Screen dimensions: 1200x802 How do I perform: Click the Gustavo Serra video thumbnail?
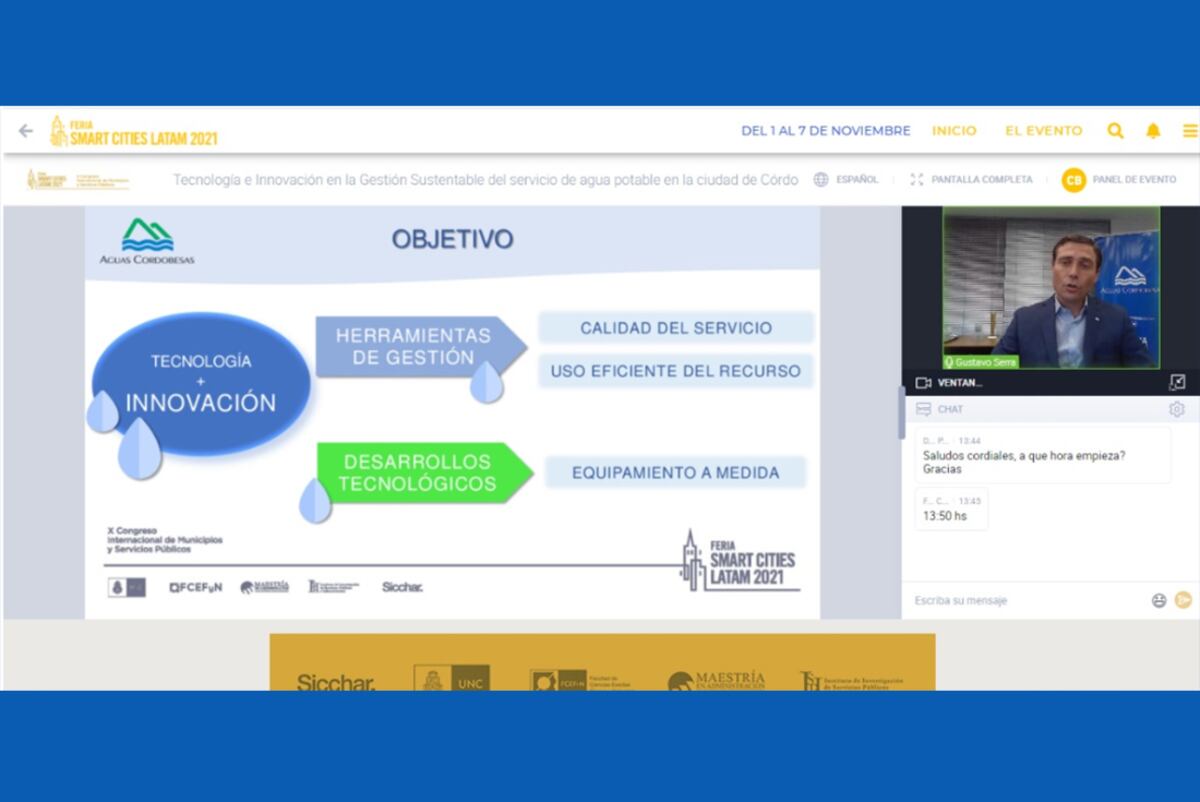point(1051,288)
